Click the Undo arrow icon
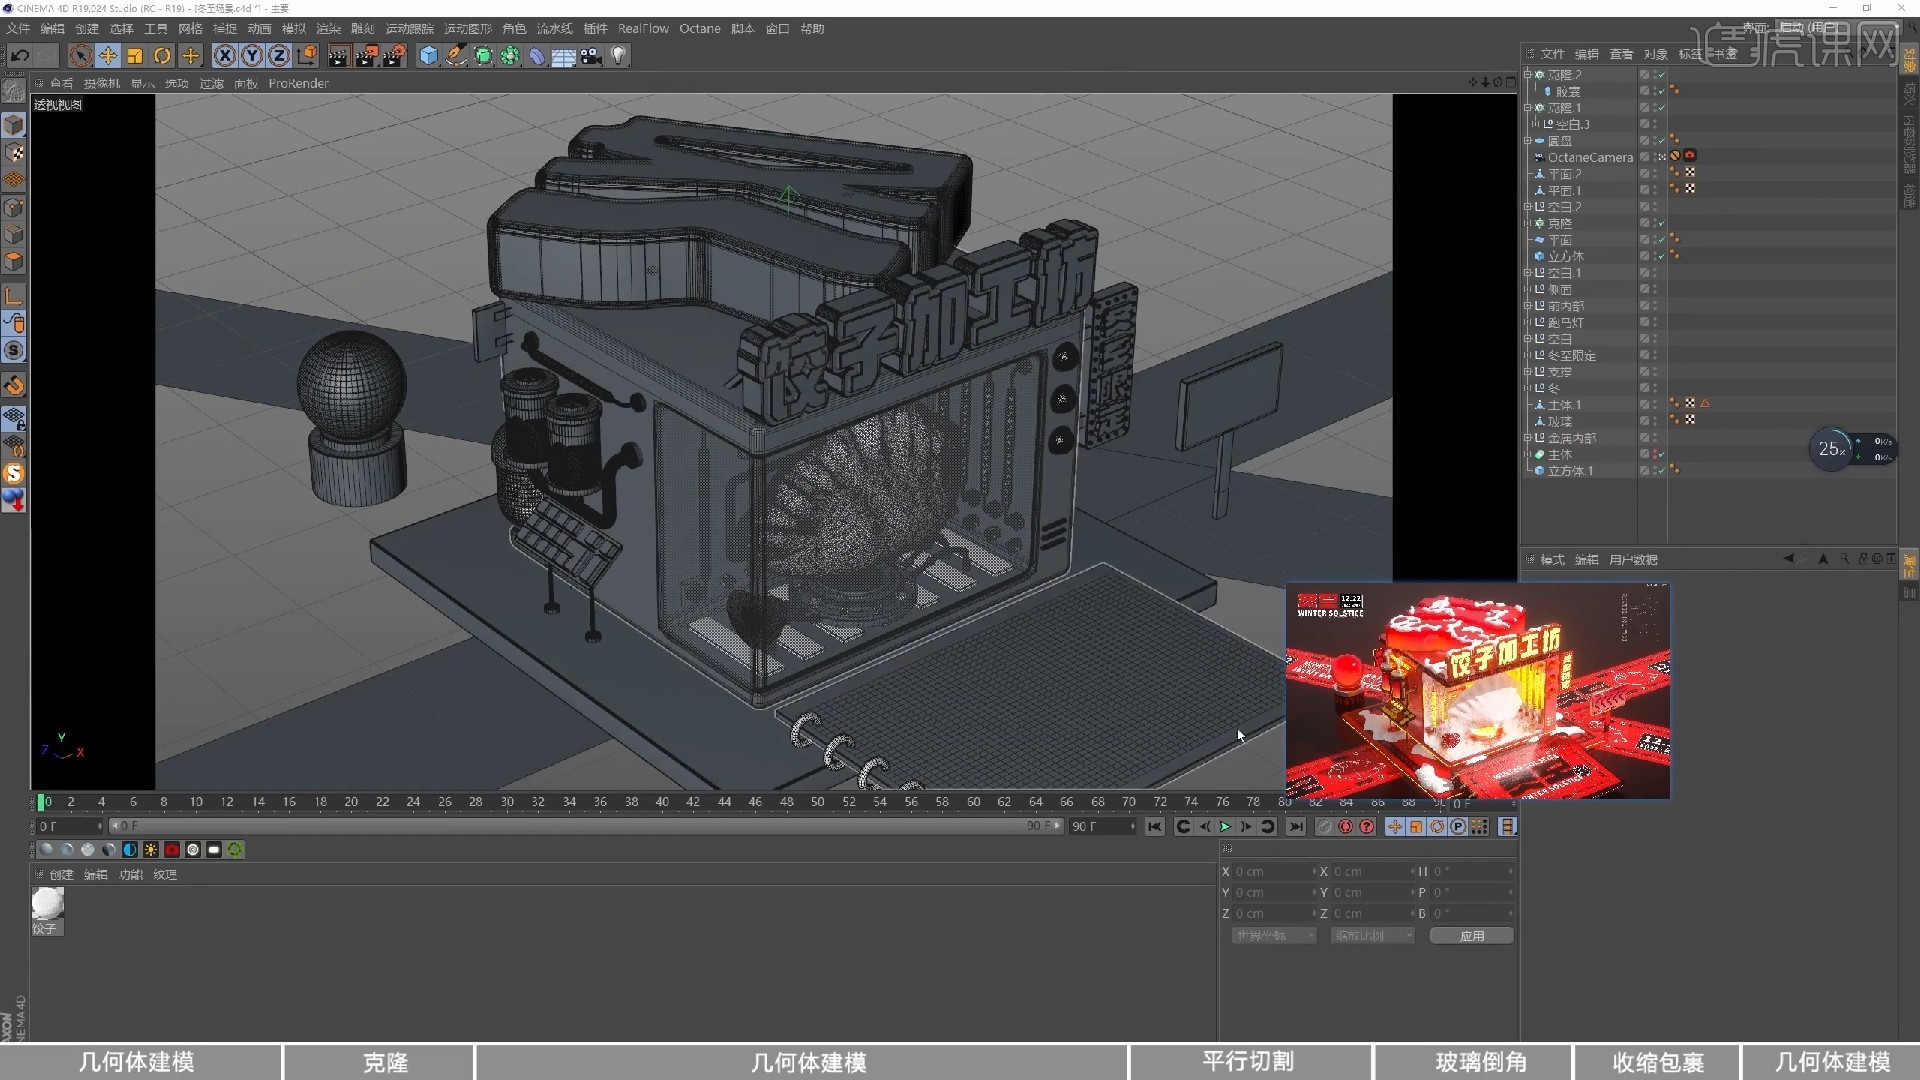This screenshot has height=1080, width=1920. tap(20, 56)
